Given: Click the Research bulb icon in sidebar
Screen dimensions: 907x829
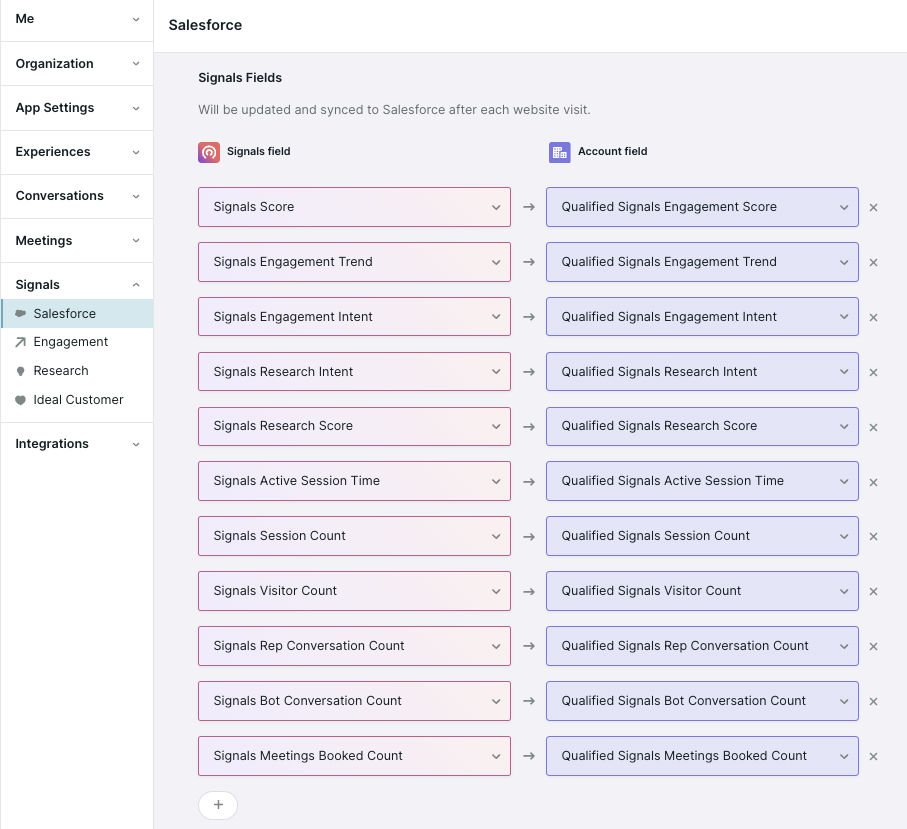Looking at the screenshot, I should pos(20,371).
